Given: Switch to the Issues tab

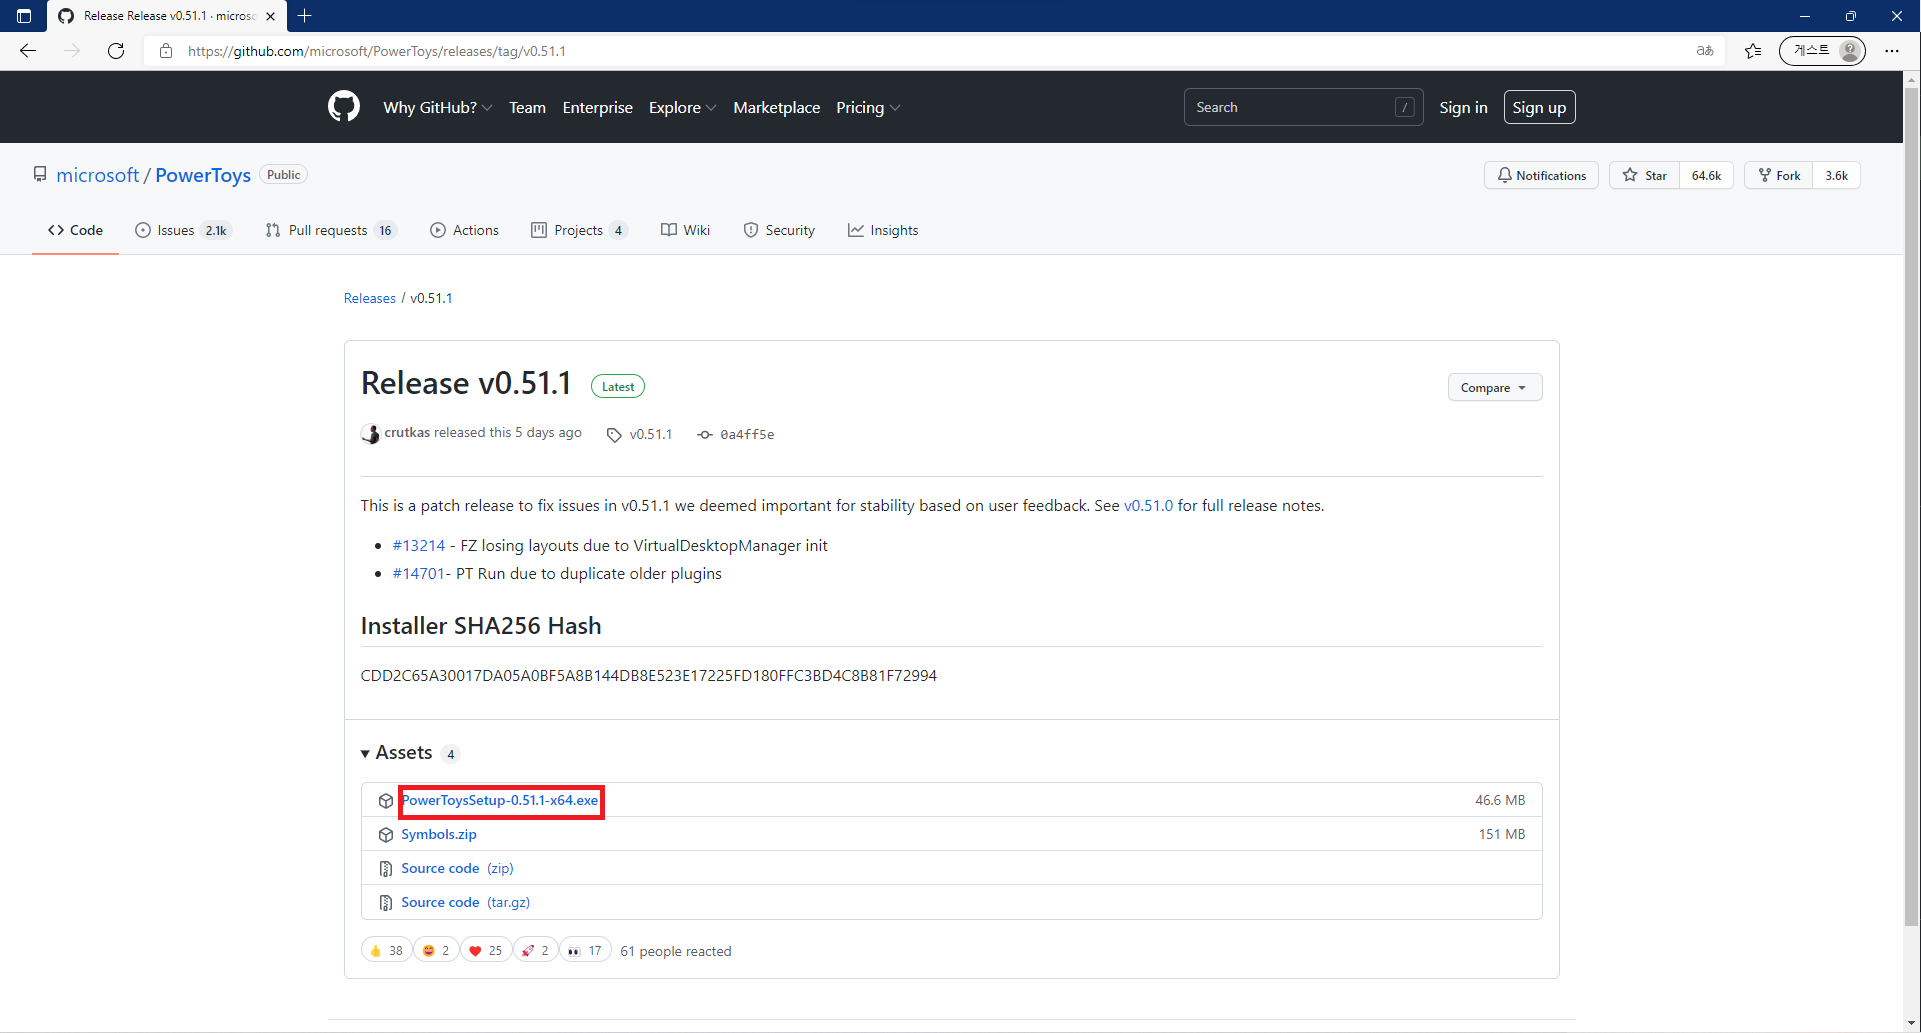Looking at the screenshot, I should [183, 230].
